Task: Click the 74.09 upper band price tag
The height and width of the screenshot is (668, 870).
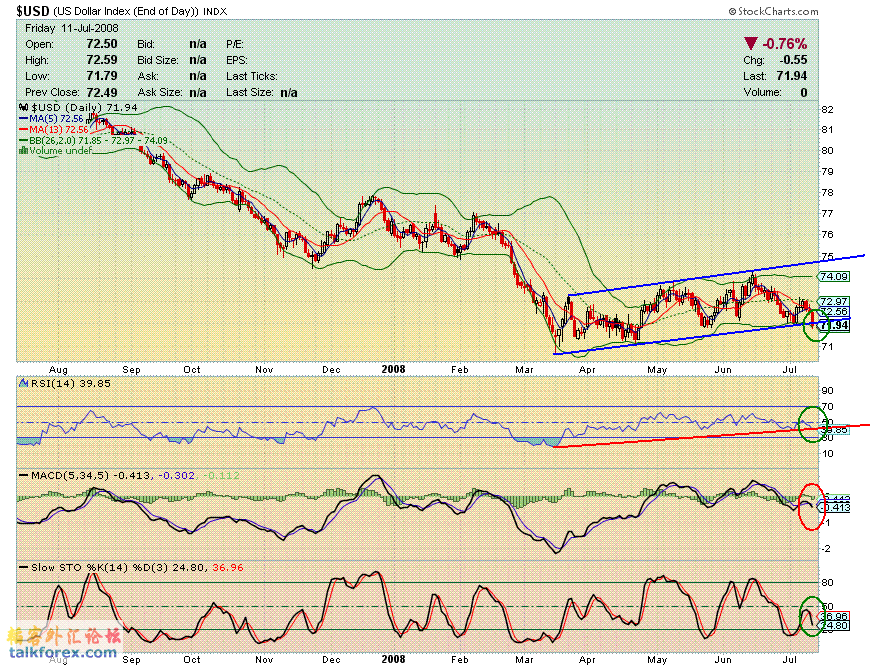Action: 833,276
